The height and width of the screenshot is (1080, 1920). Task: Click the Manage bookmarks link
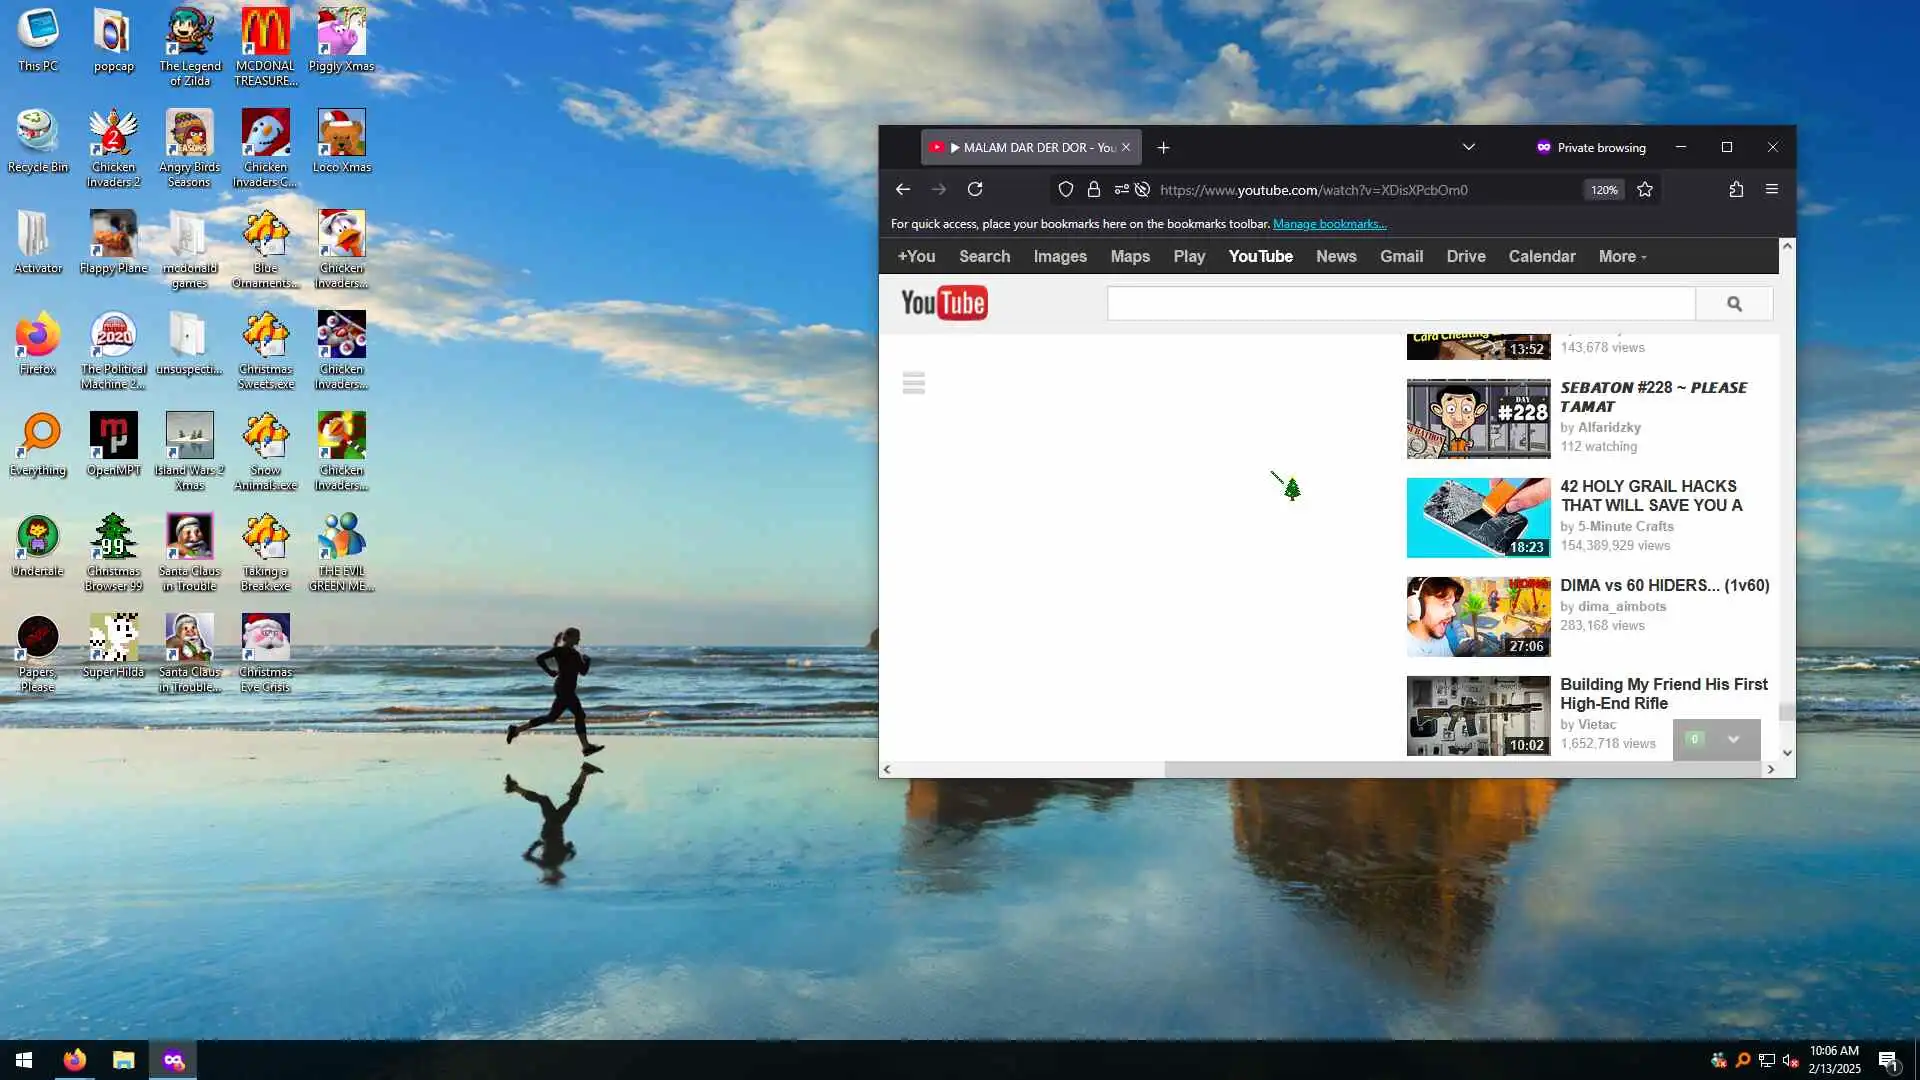1329,224
